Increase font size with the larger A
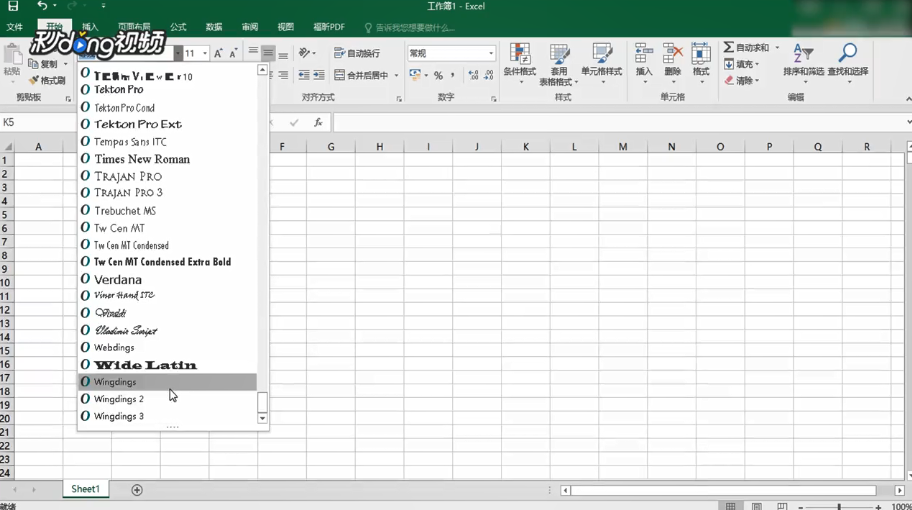Screen dimensions: 912x510 click(x=218, y=53)
